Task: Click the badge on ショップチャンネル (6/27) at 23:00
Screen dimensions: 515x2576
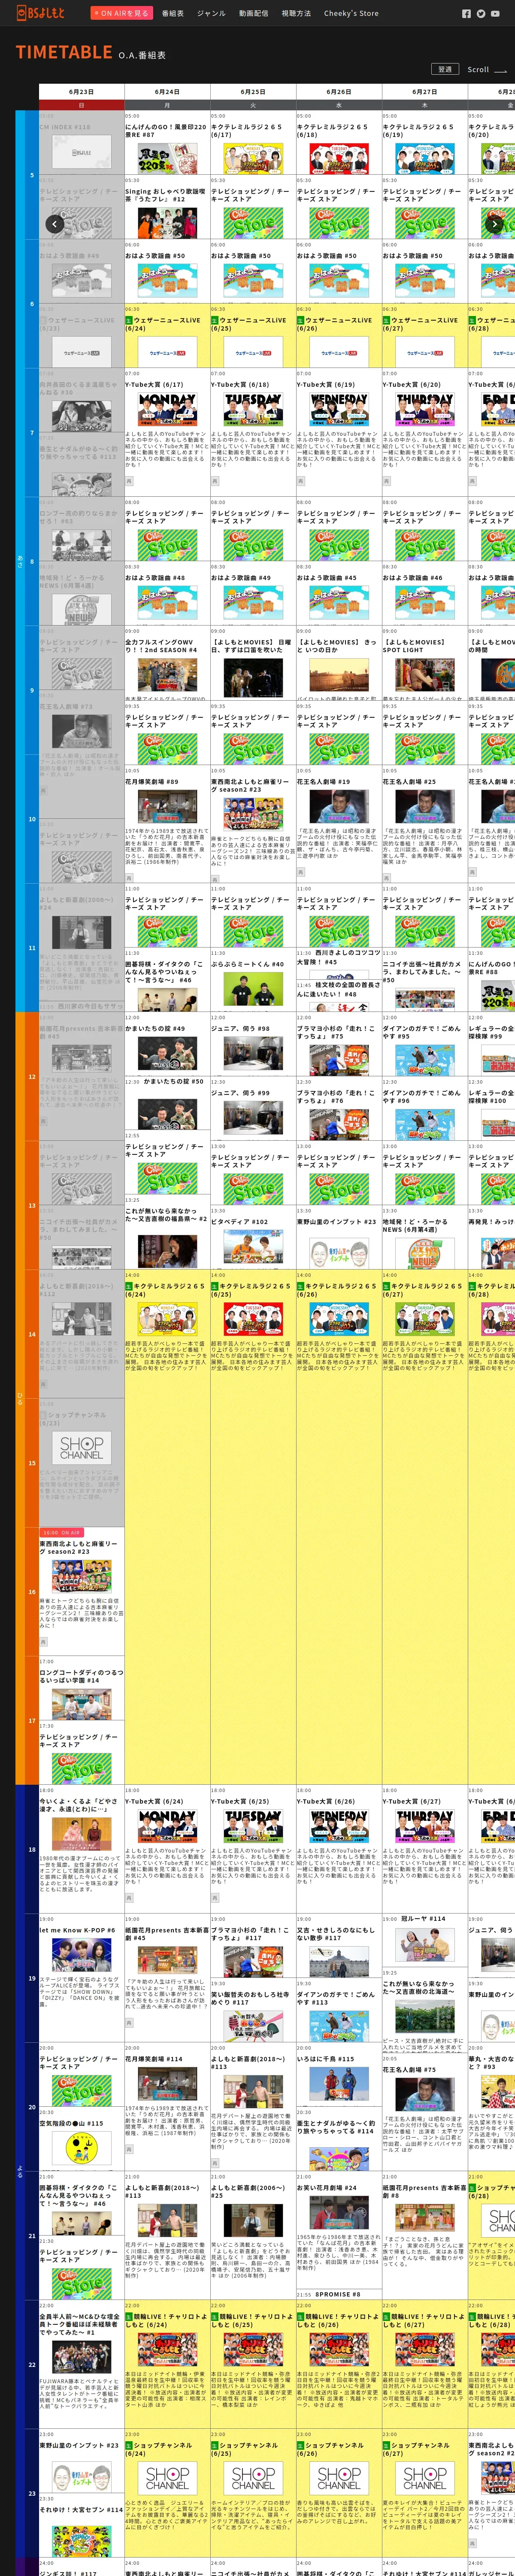Action: pyautogui.click(x=387, y=2445)
